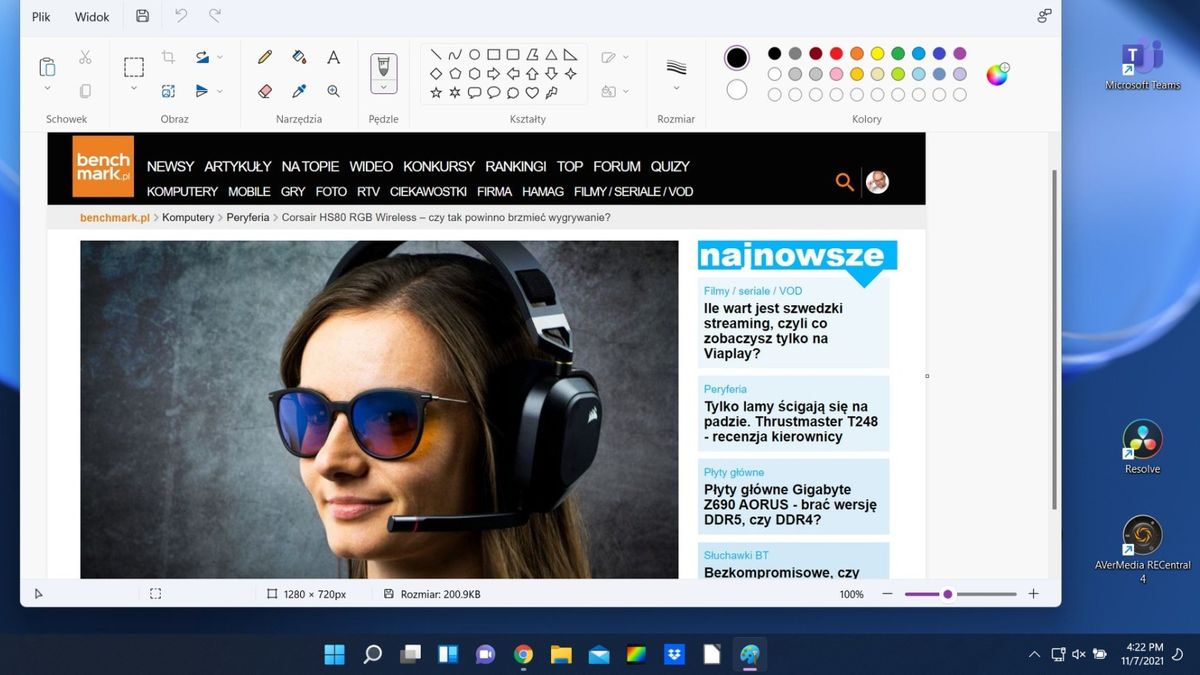This screenshot has height=675, width=1200.
Task: Click the Resize image icon
Action: tap(168, 91)
